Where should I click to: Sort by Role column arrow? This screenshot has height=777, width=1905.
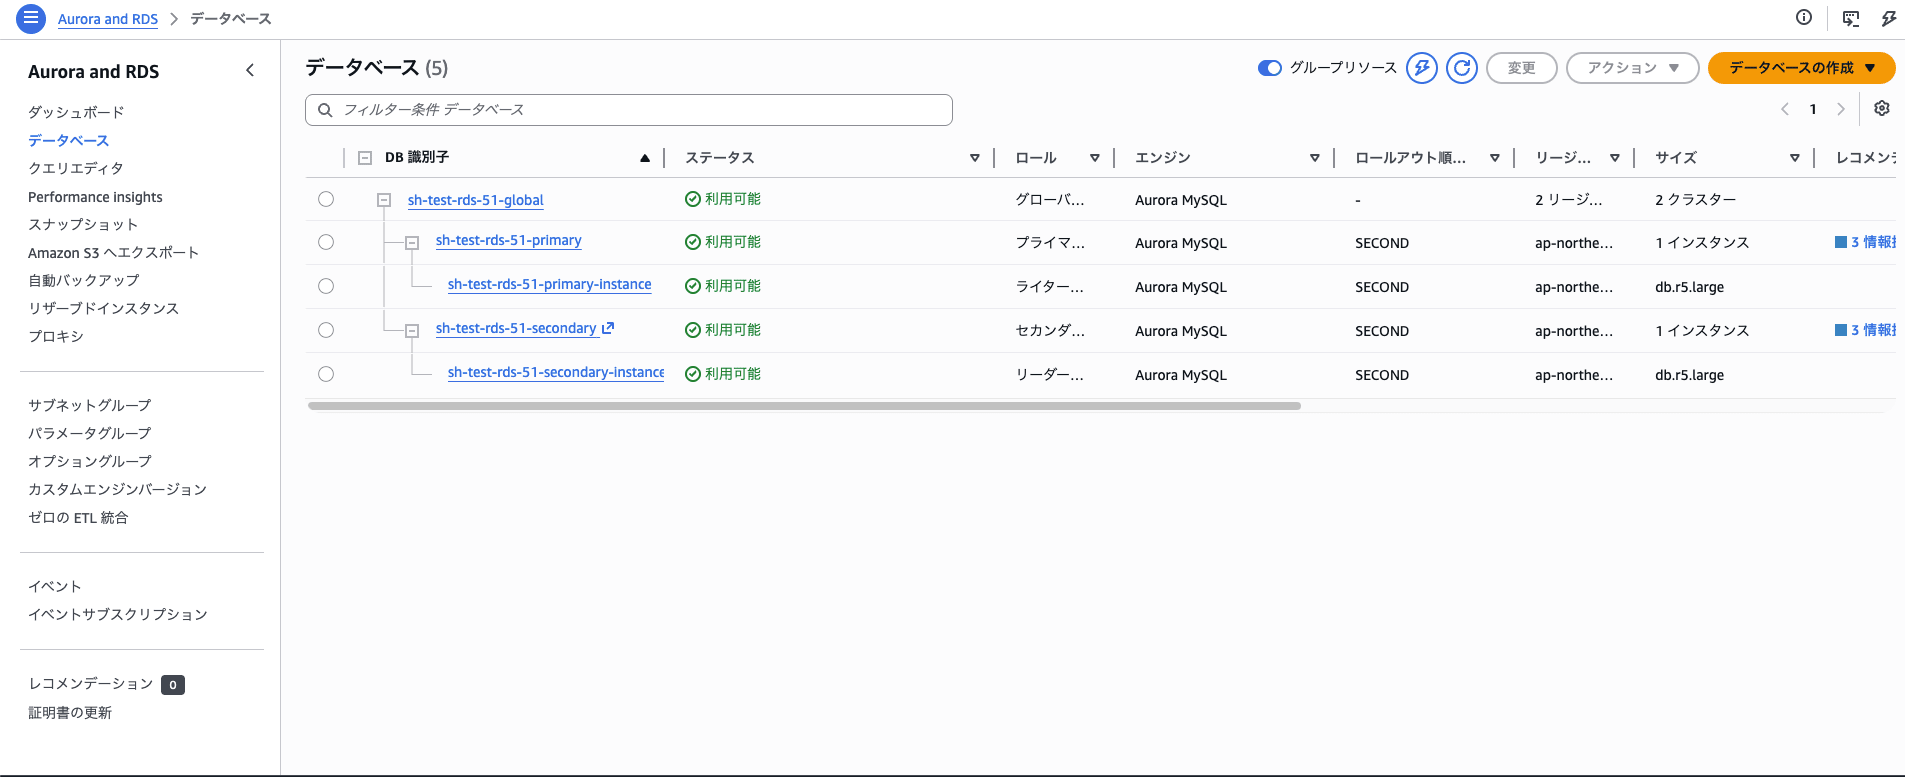[1095, 158]
